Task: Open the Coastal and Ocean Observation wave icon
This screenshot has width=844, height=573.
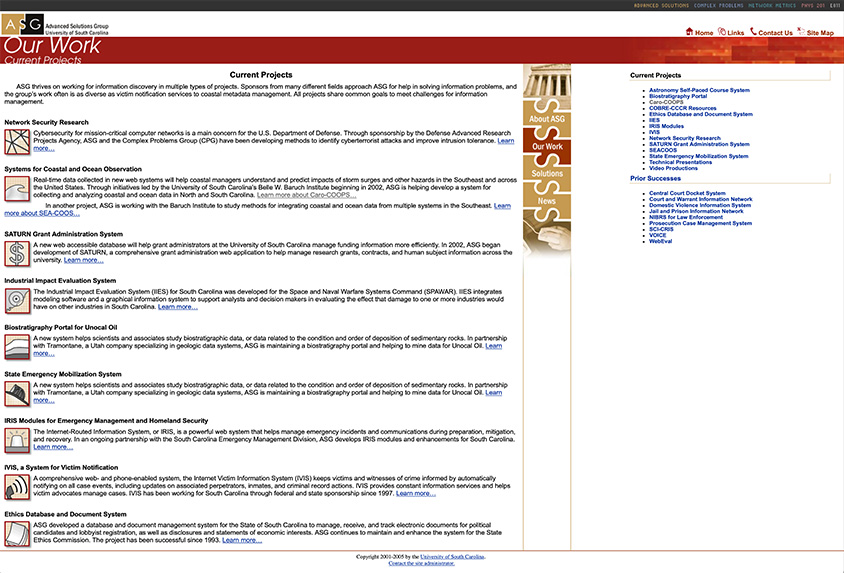Action: (17, 188)
